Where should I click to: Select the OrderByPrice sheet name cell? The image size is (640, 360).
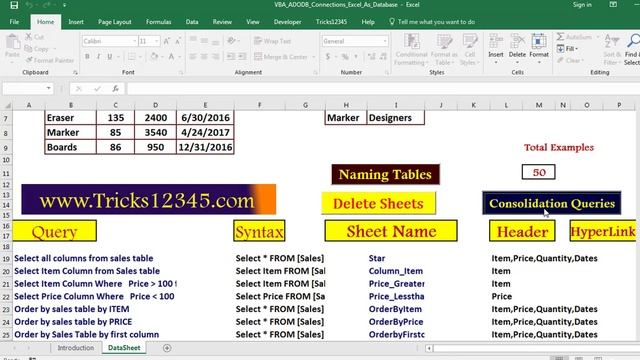pyautogui.click(x=396, y=322)
